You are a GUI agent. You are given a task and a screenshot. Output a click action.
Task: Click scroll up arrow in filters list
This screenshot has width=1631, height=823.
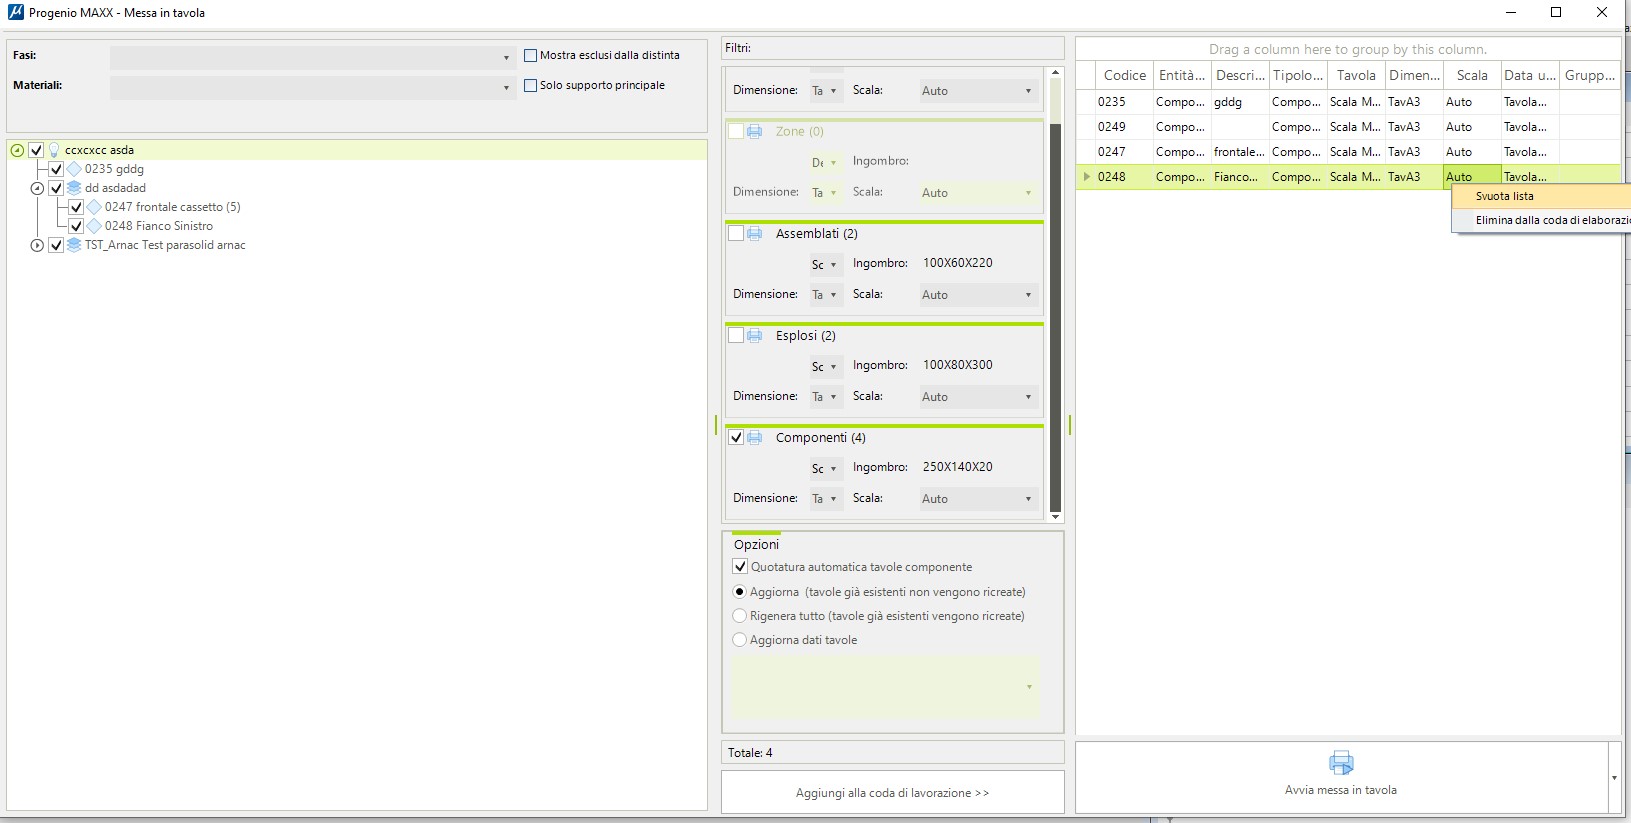point(1055,73)
